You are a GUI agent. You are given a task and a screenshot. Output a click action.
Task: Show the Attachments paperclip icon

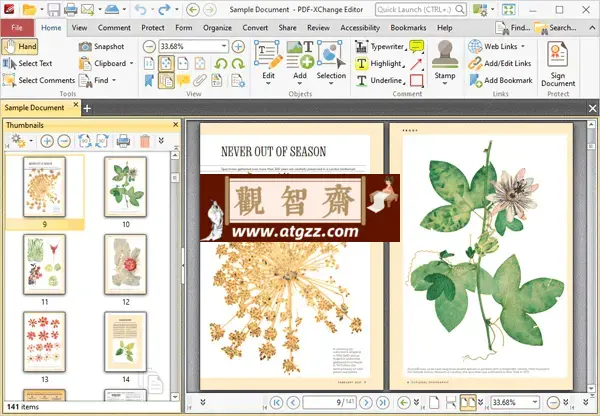click(x=200, y=80)
